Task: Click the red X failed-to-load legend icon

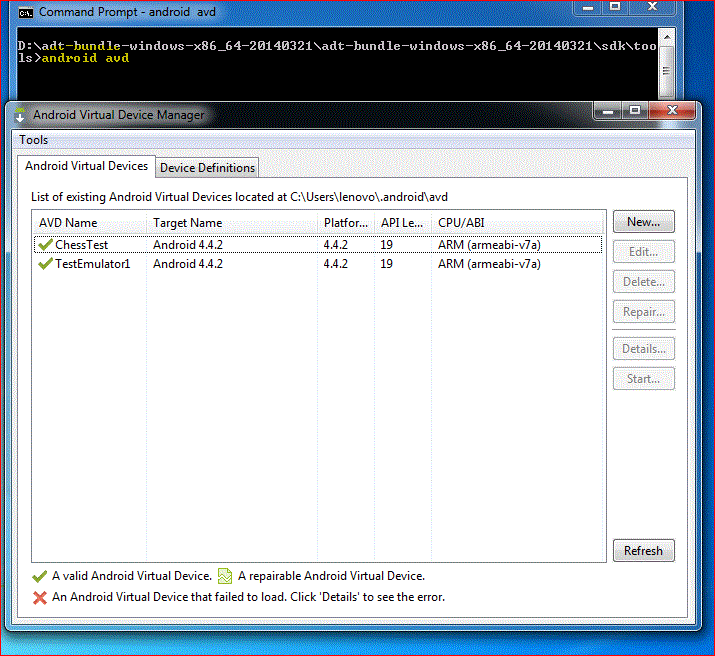Action: click(40, 598)
